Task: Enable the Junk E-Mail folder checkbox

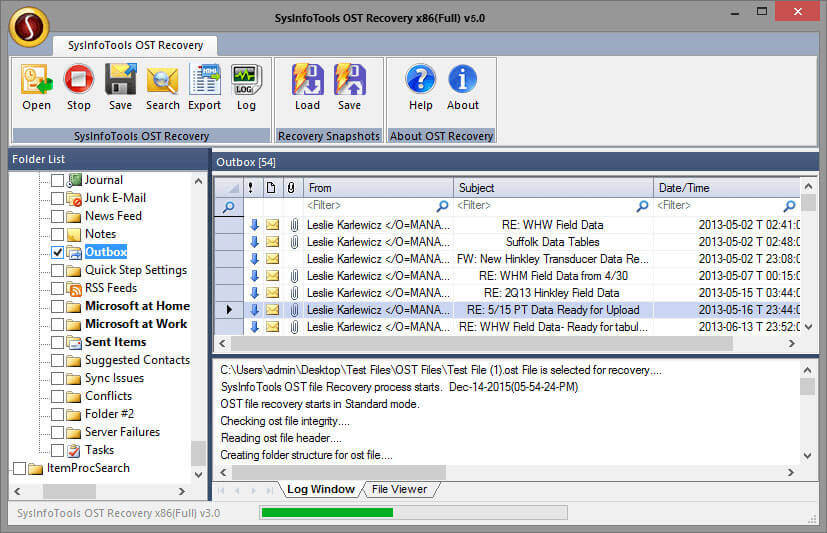Action: click(x=58, y=198)
